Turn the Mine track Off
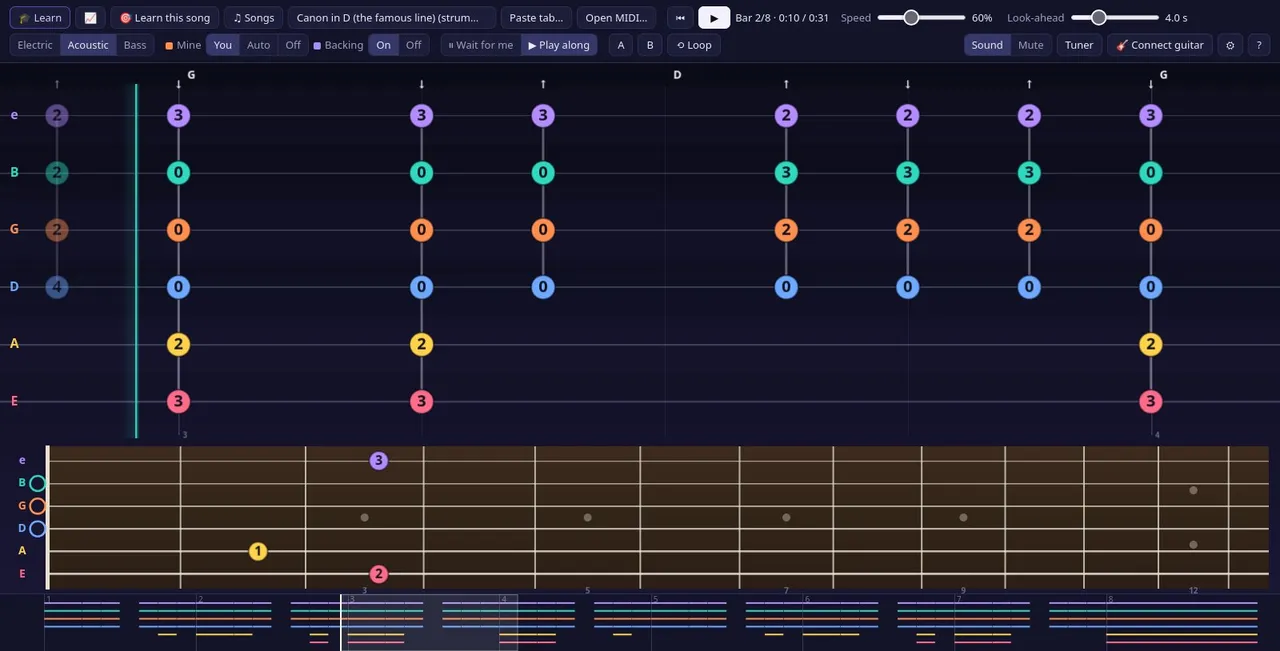Viewport: 1280px width, 651px height. [293, 45]
